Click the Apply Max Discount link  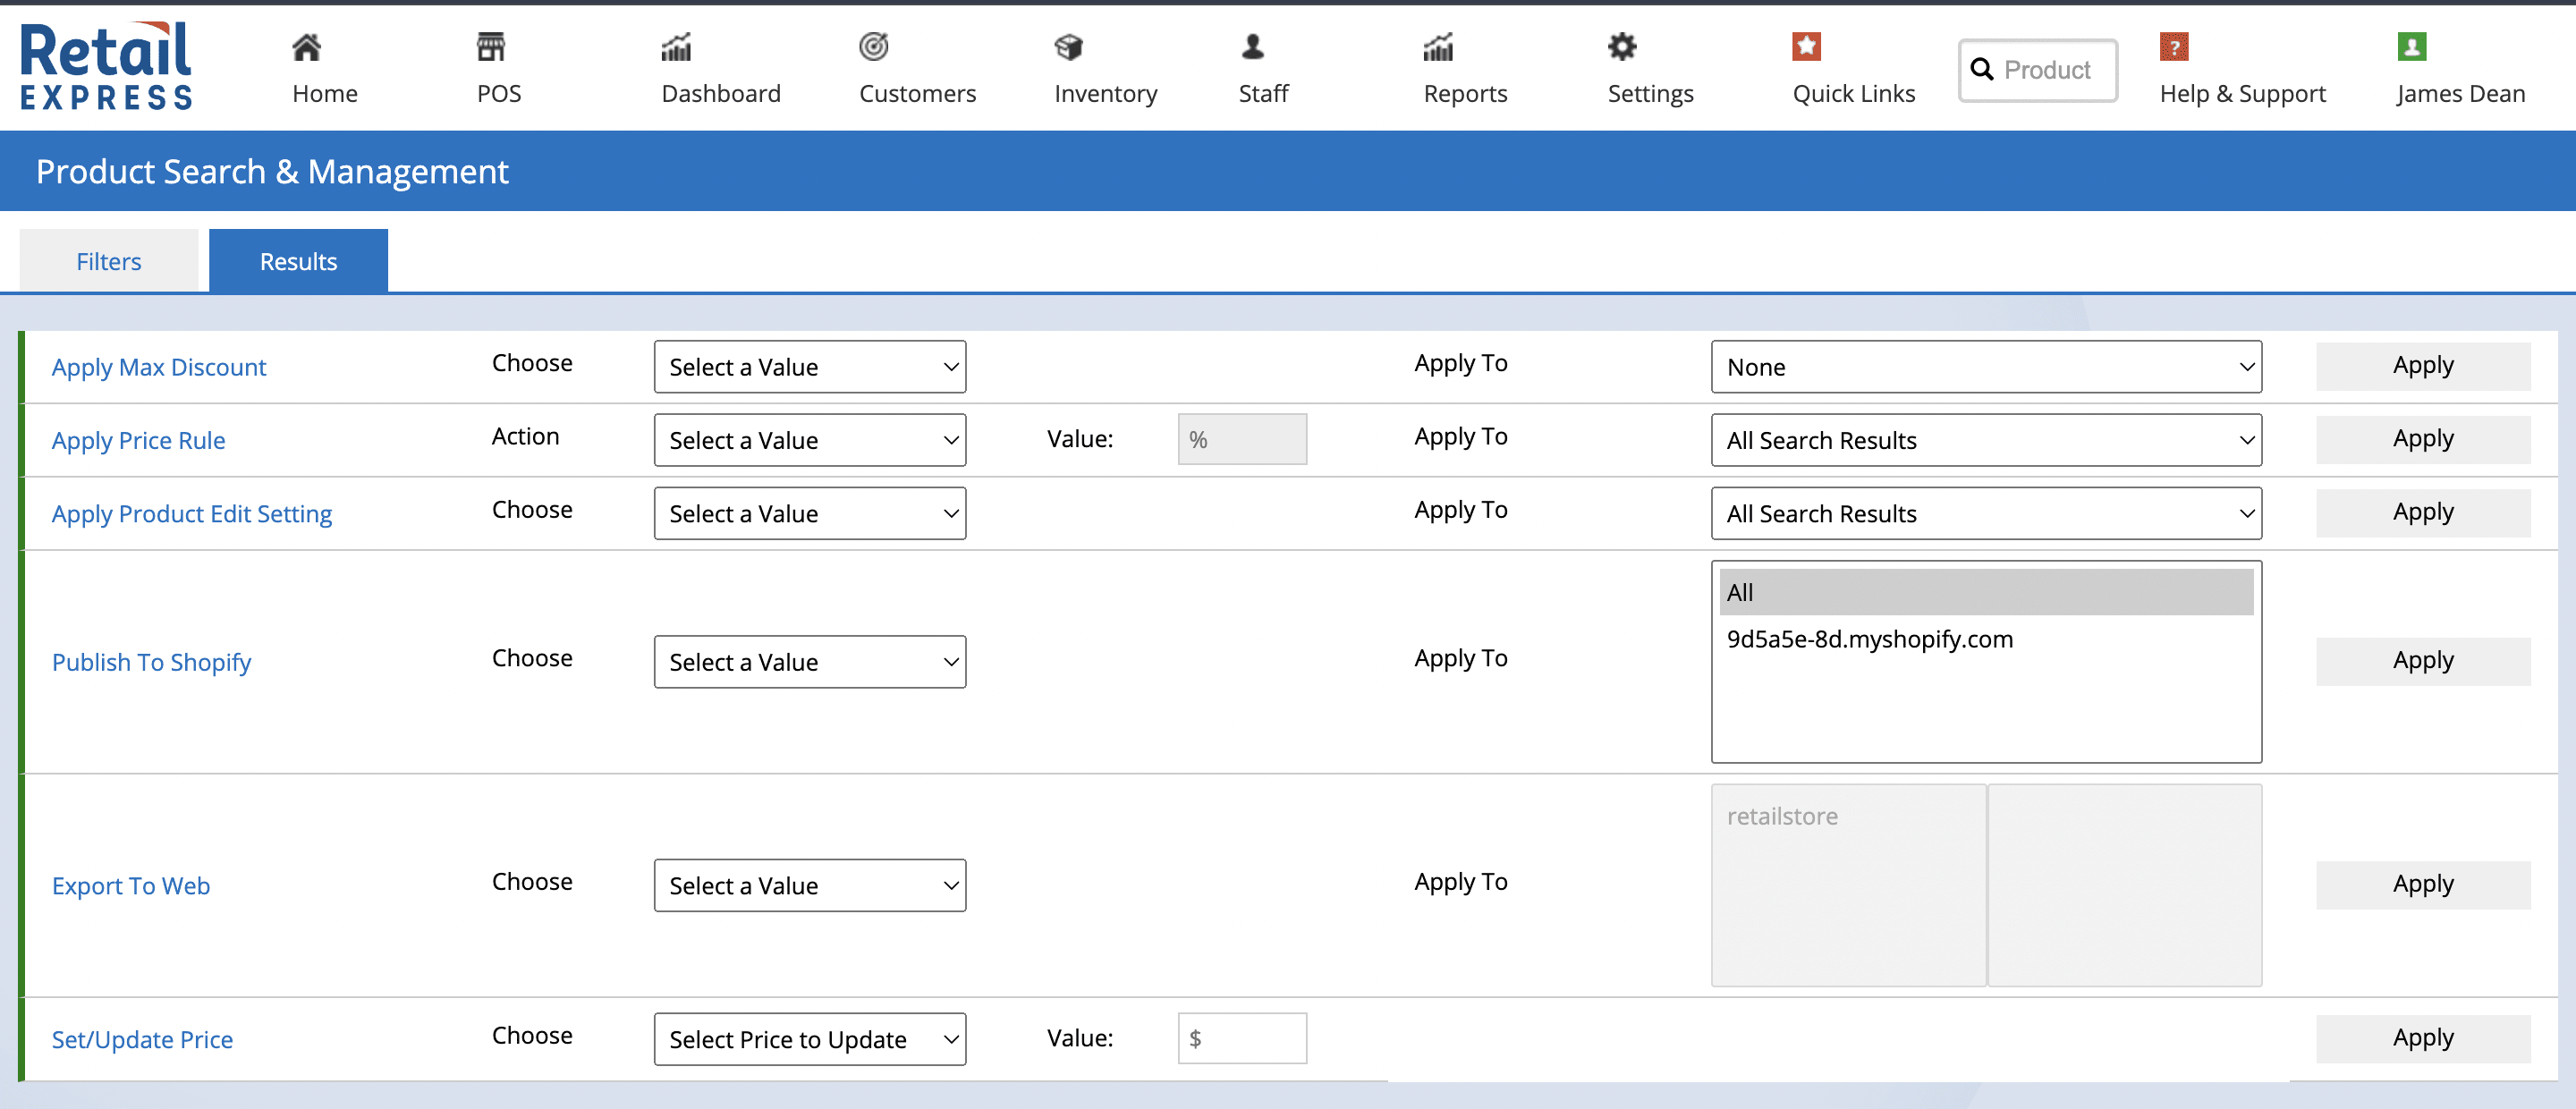tap(159, 367)
